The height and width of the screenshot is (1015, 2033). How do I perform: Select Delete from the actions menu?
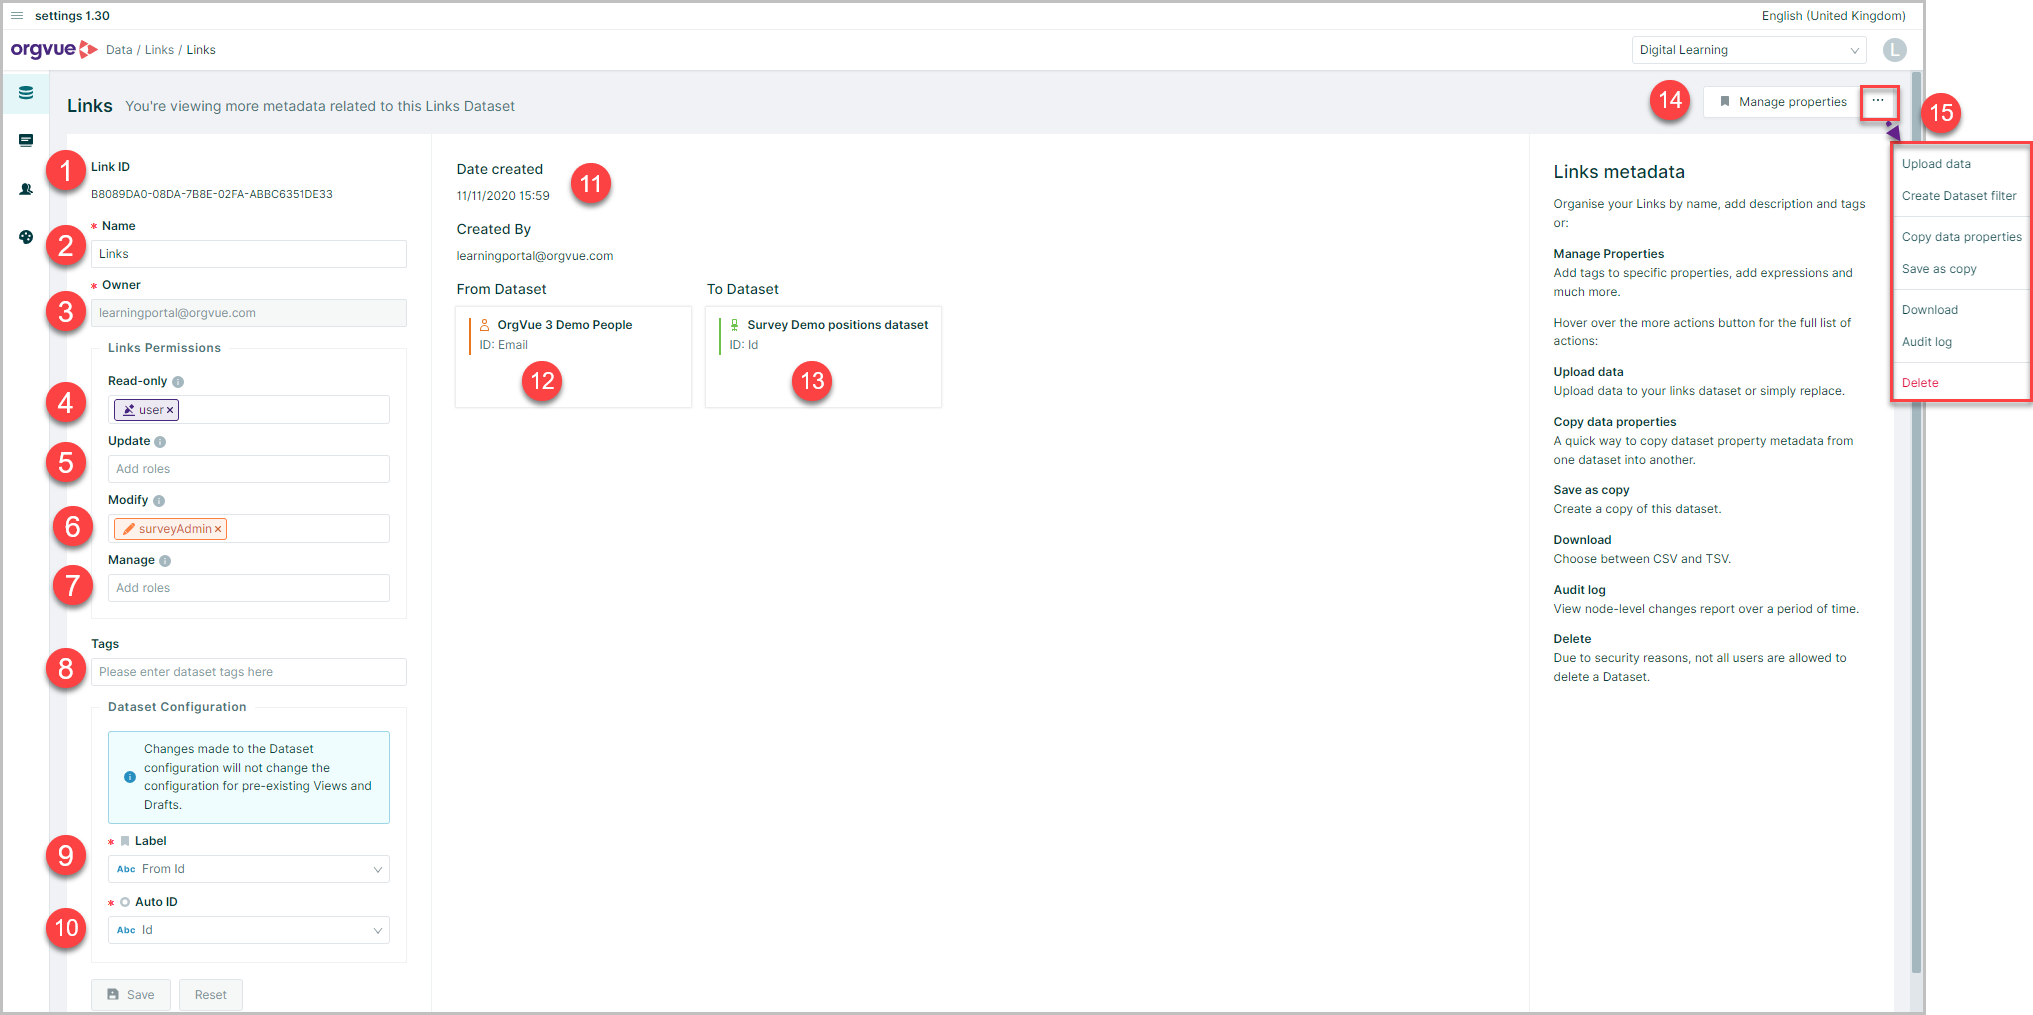[x=1920, y=383]
